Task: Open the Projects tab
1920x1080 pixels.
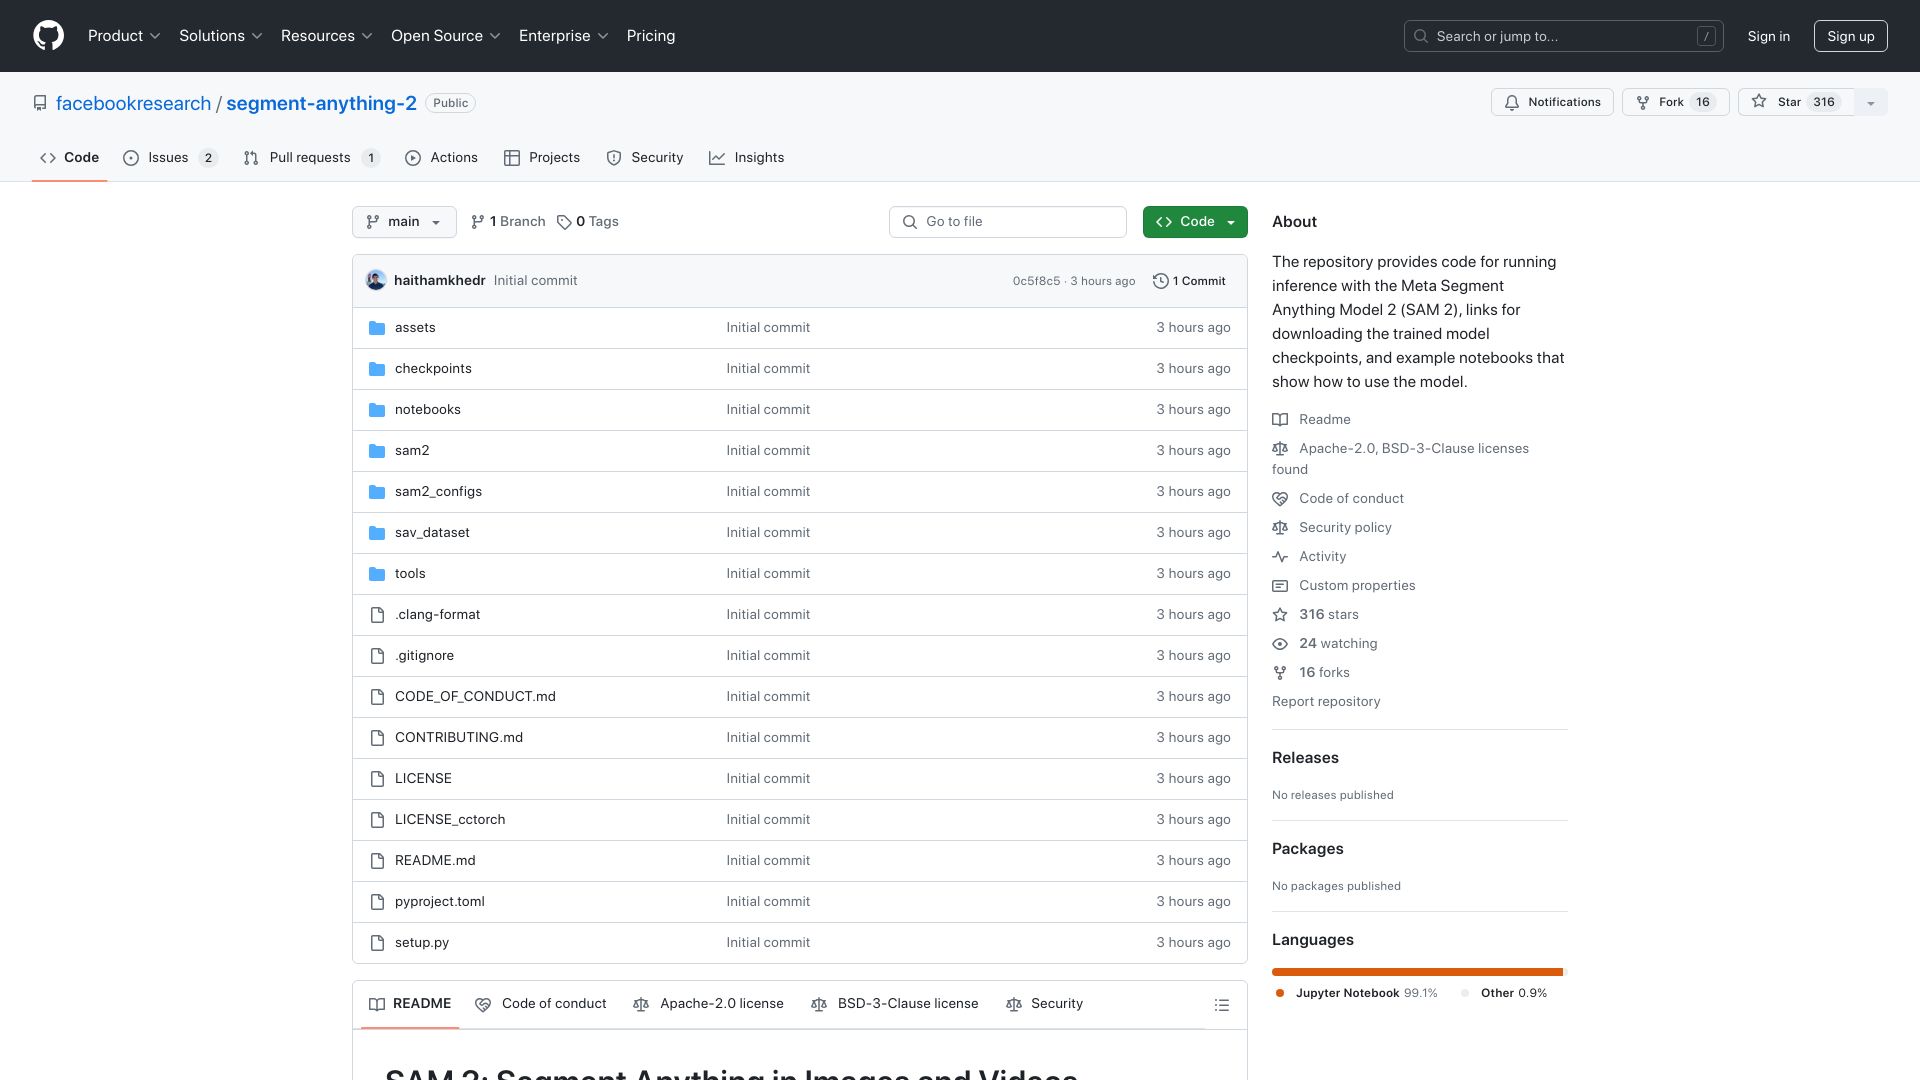Action: click(x=542, y=158)
